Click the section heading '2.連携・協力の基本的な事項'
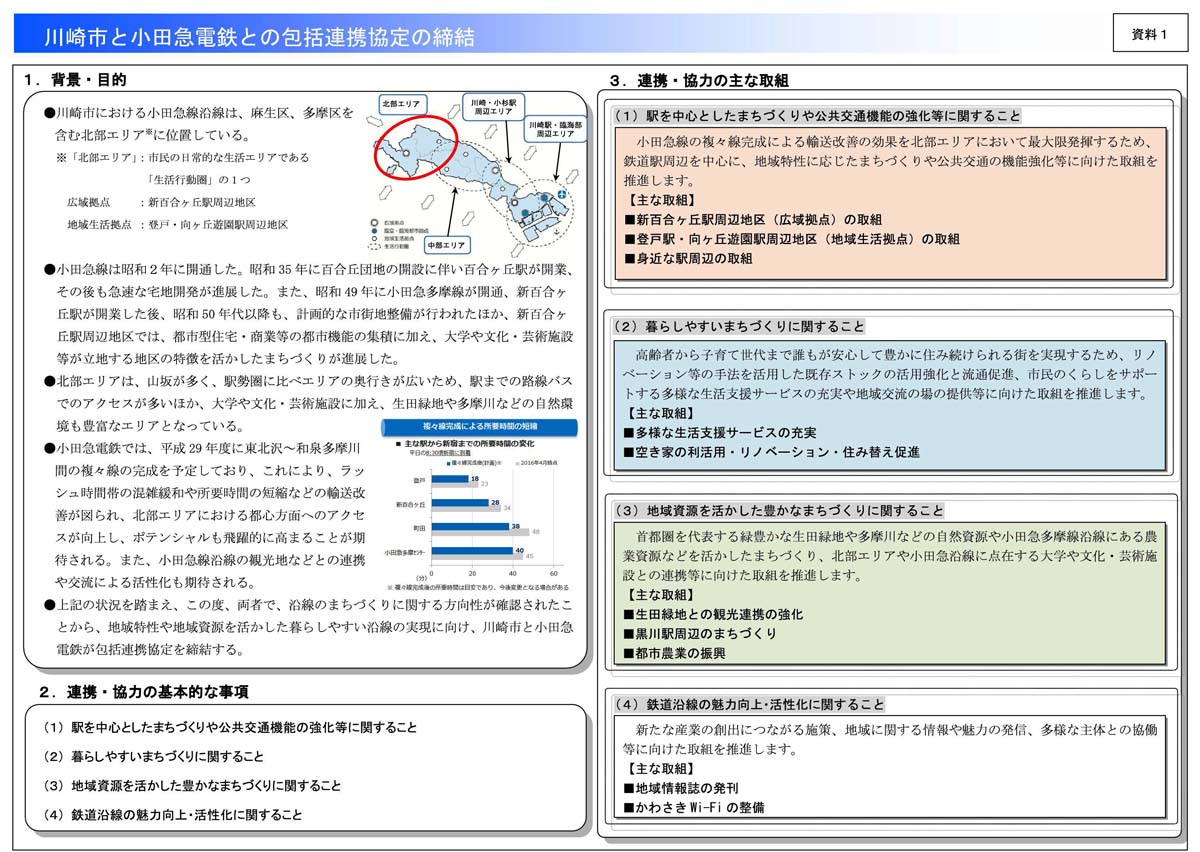 [143, 692]
